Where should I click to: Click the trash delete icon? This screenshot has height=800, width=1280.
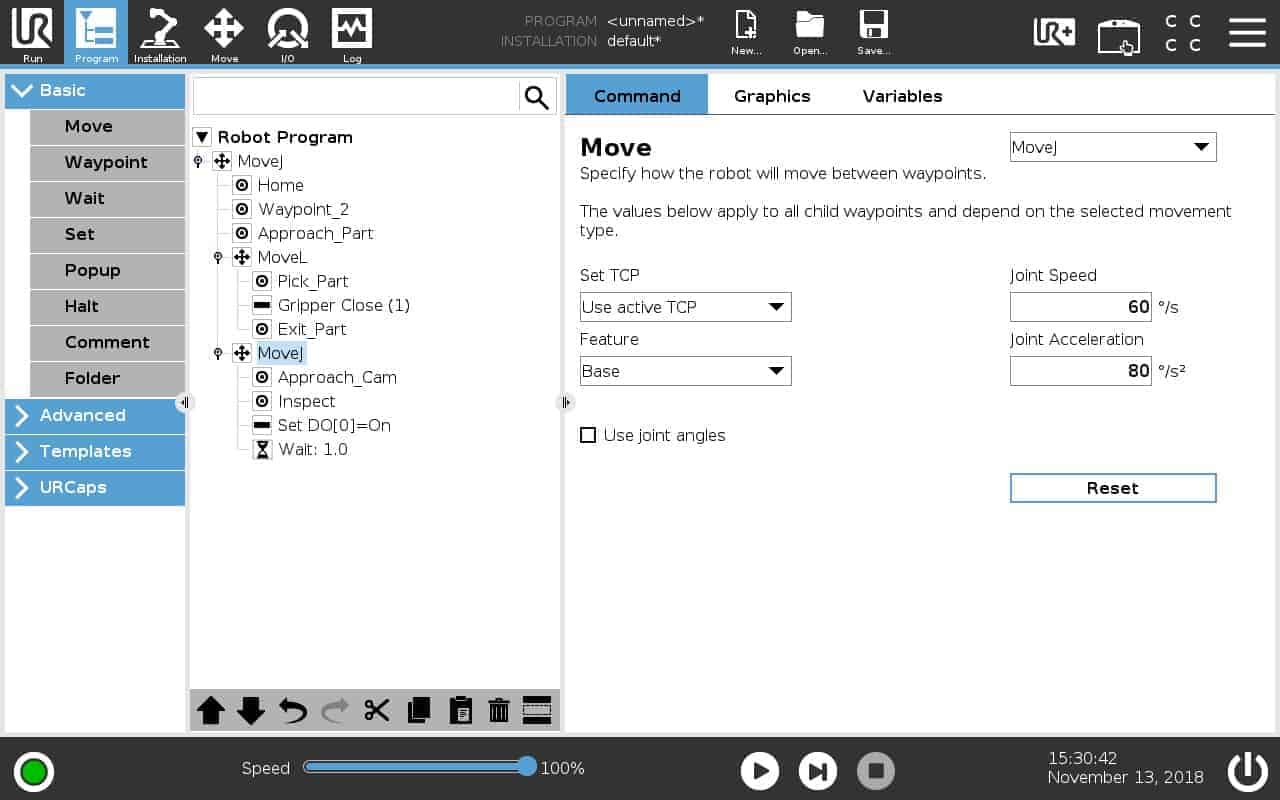coord(499,711)
